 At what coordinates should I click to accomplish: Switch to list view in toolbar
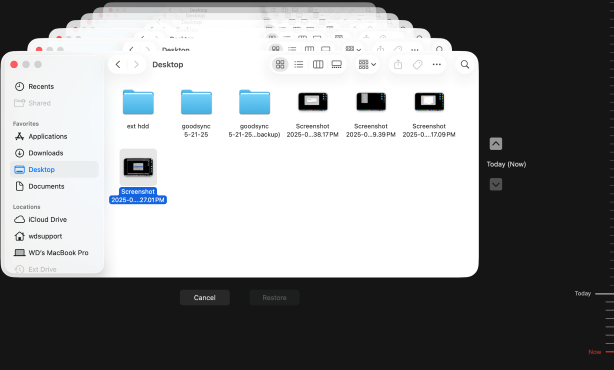(299, 64)
